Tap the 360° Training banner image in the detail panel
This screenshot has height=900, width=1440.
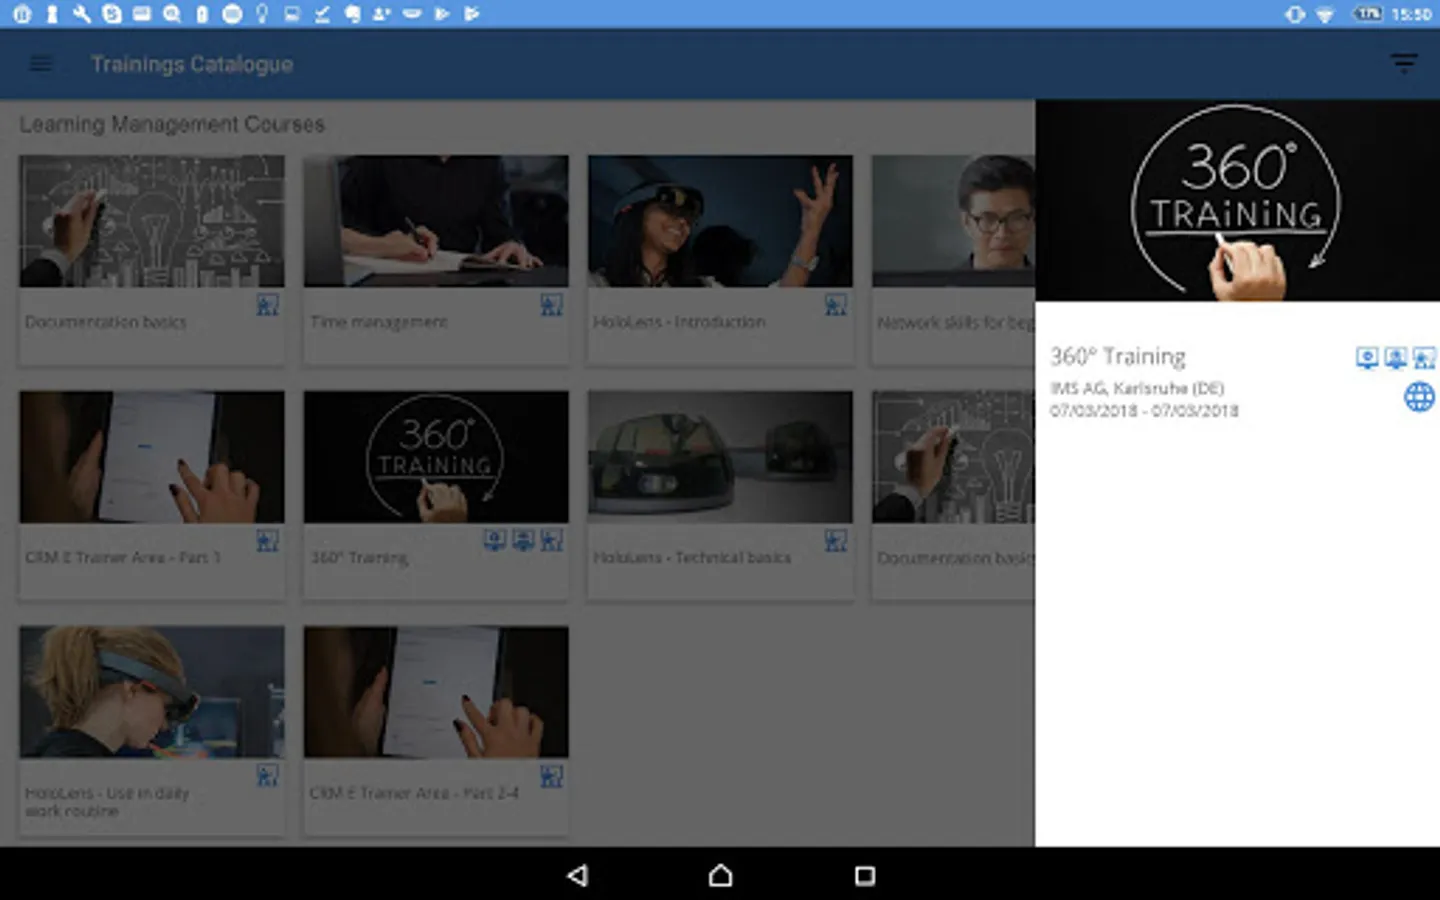(x=1237, y=200)
